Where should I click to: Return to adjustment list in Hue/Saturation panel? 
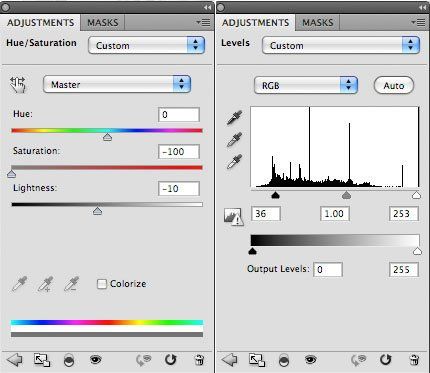click(15, 360)
